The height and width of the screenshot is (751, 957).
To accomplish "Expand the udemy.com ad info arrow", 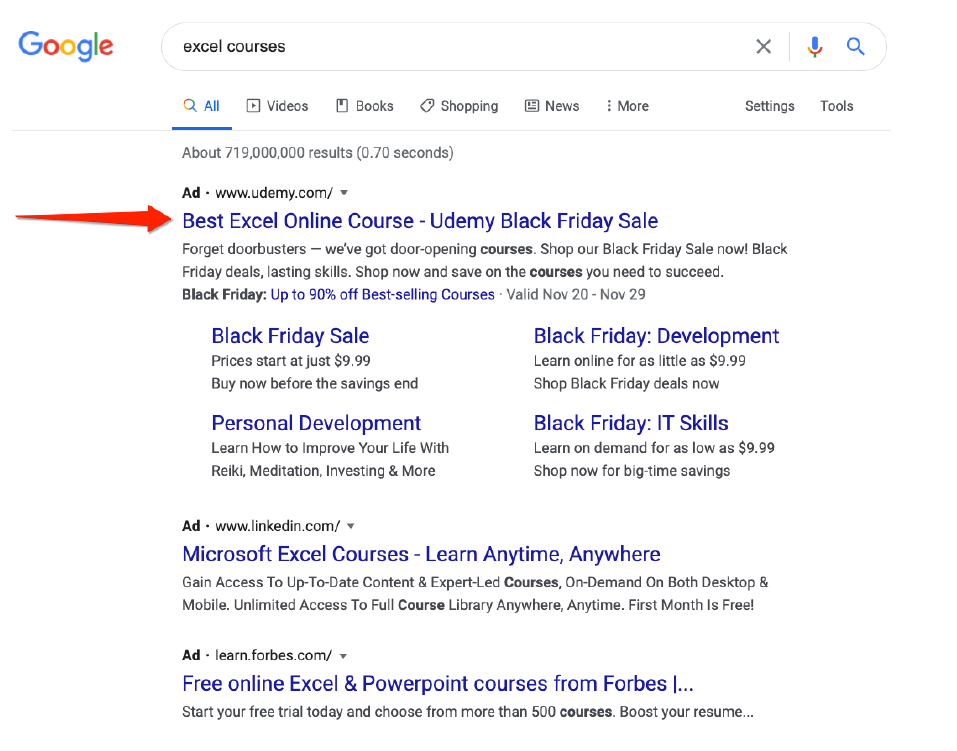I will point(344,193).
